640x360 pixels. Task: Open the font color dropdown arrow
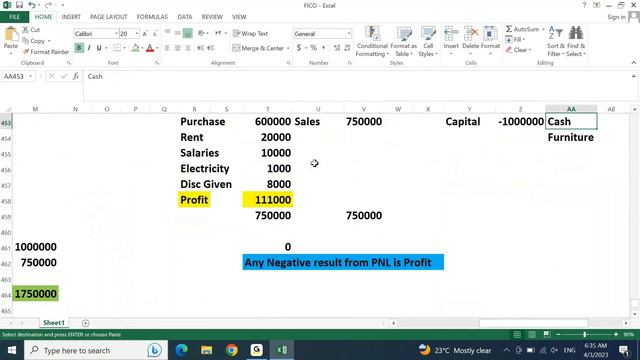click(x=157, y=48)
